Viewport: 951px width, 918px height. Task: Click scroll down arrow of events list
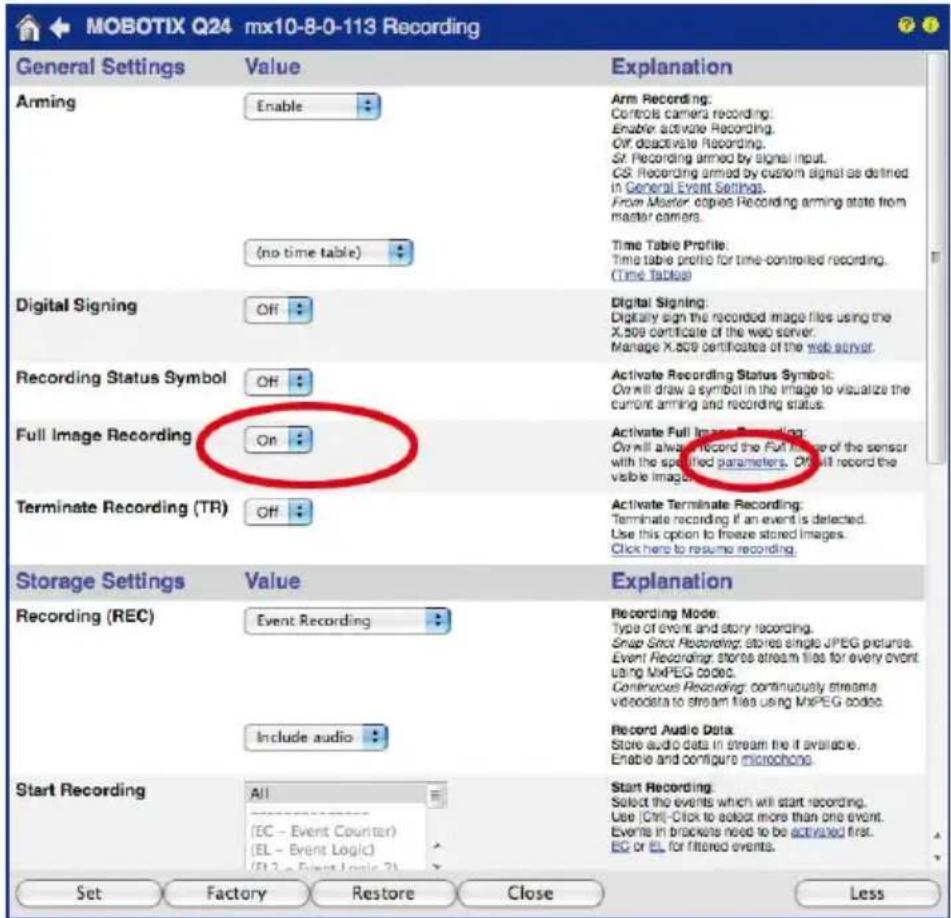pos(437,866)
